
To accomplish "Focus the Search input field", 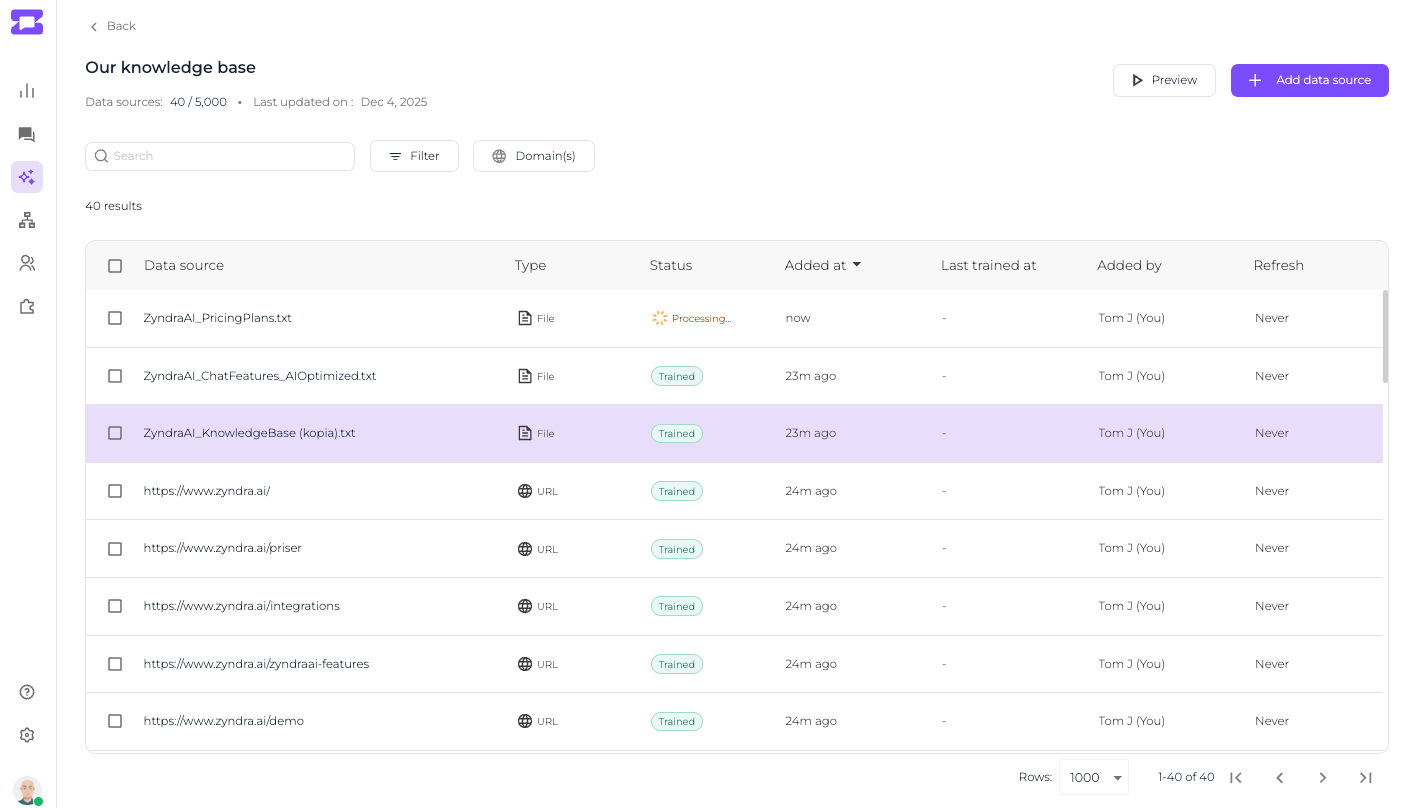I will pos(220,156).
